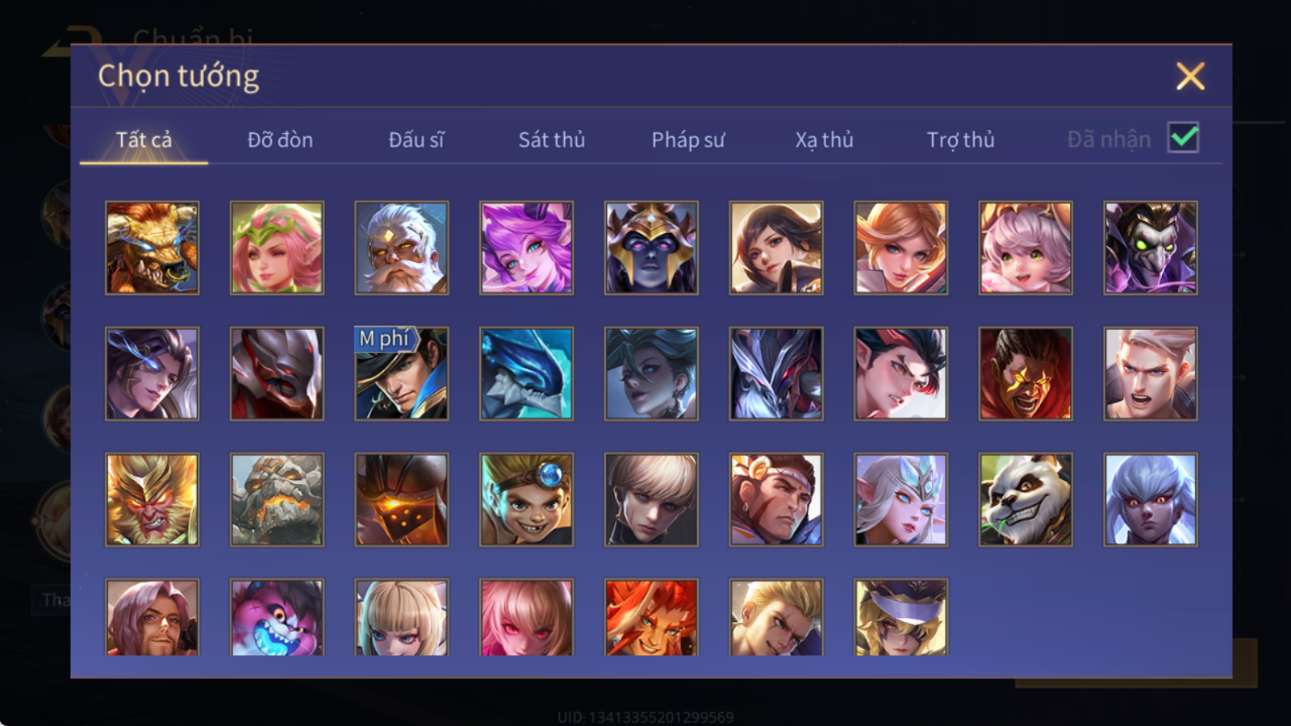The height and width of the screenshot is (726, 1291).
Task: Choose the white-bearded old man hero
Action: [x=401, y=247]
